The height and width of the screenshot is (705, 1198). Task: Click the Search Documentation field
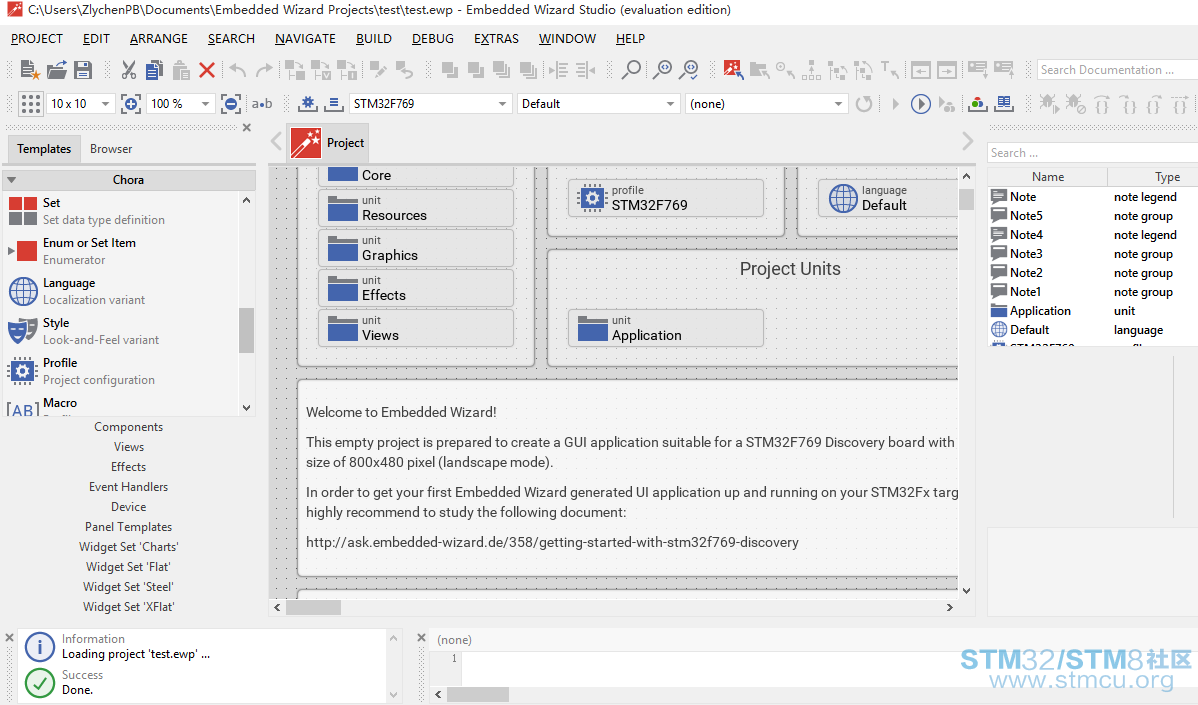(1115, 70)
